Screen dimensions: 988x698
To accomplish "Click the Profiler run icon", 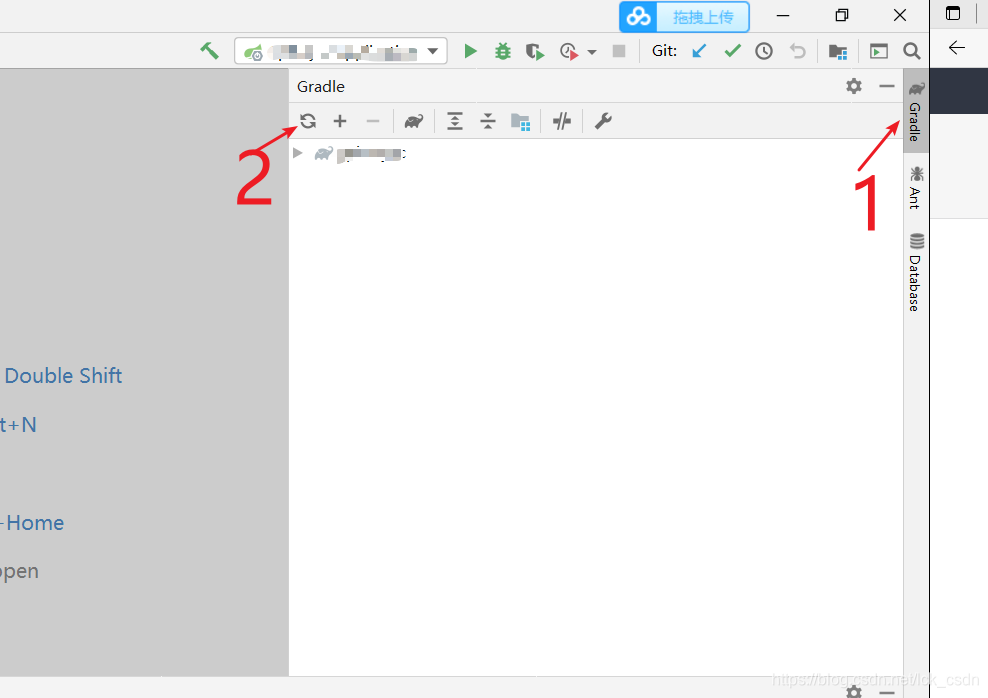I will (x=569, y=52).
